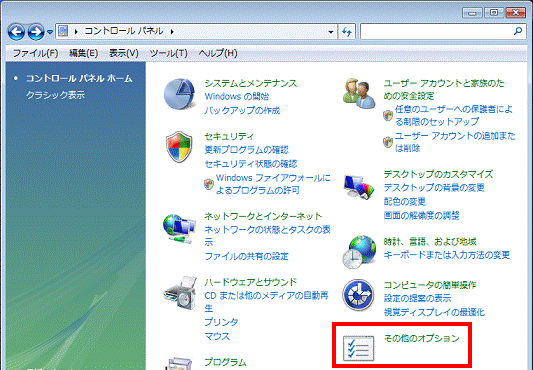Click the Forward navigation arrow button
Viewport: 533px width, 370px height.
click(x=36, y=32)
